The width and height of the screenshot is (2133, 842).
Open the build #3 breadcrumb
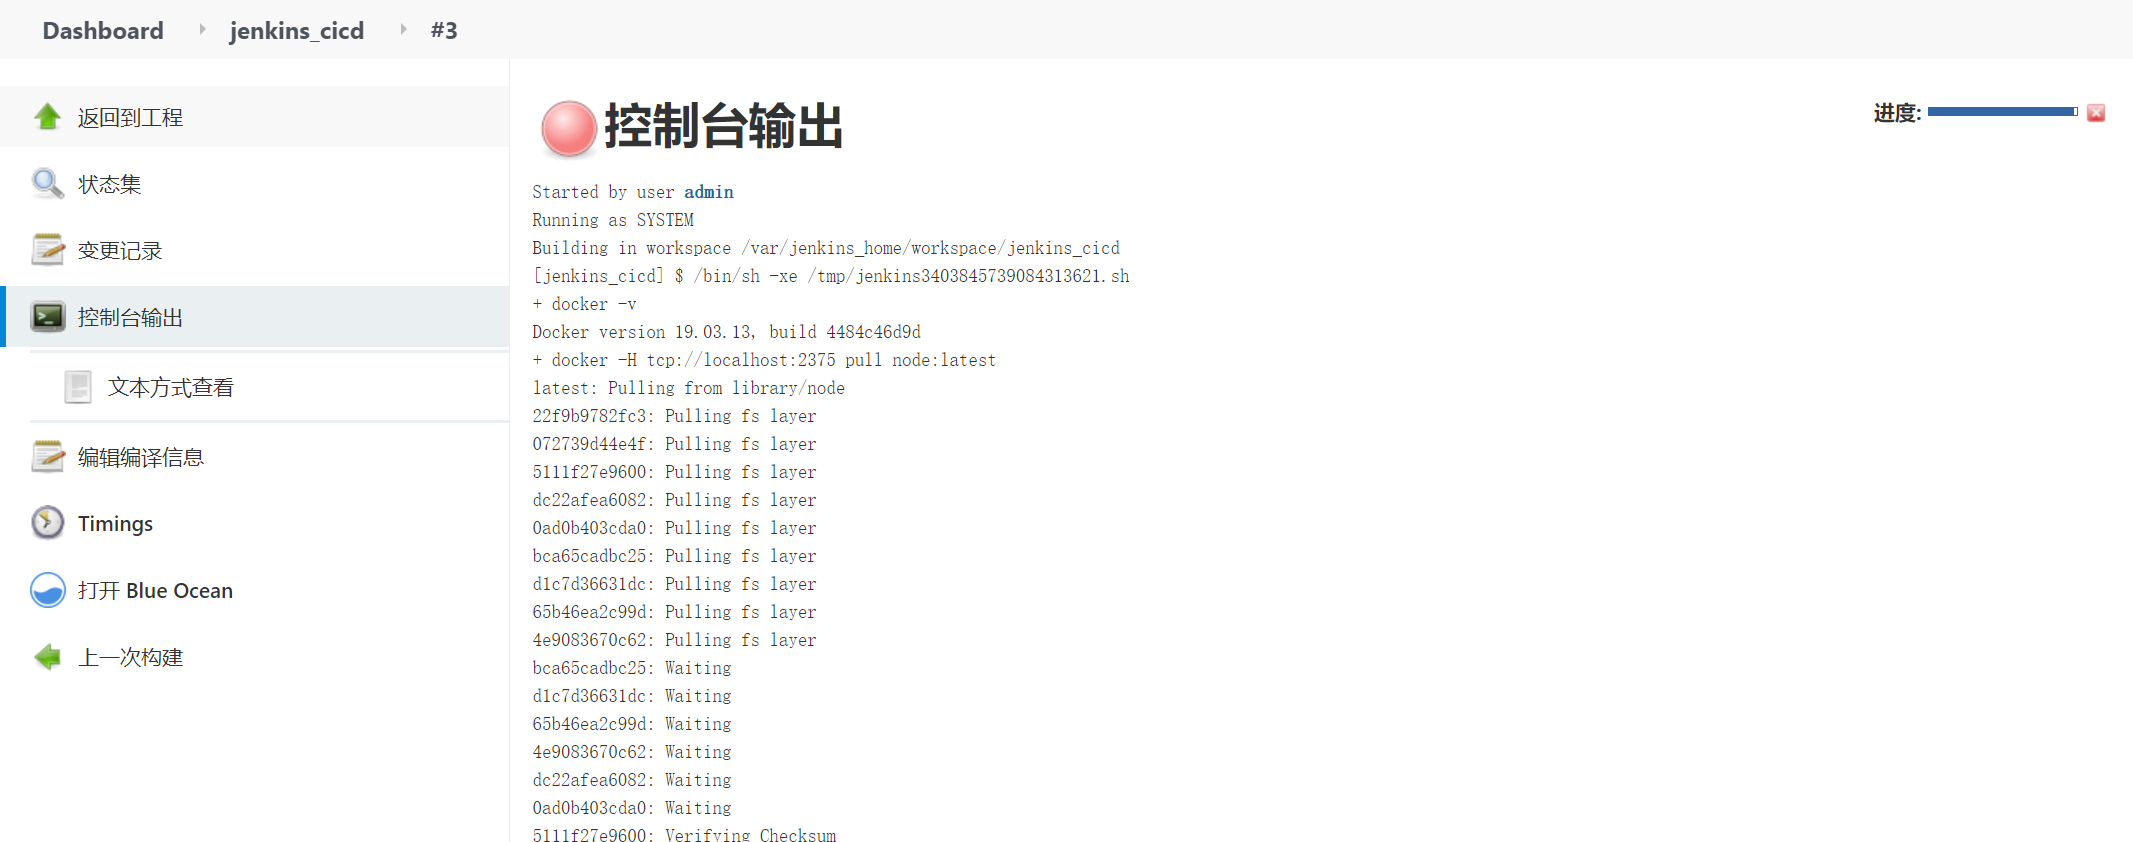click(444, 31)
